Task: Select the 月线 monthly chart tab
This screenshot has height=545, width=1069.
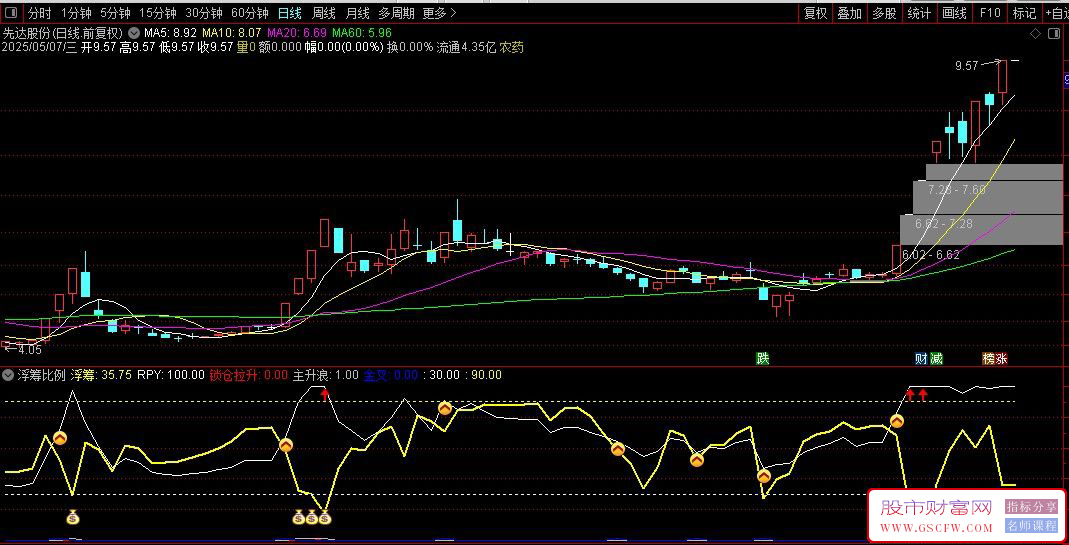Action: click(x=357, y=12)
